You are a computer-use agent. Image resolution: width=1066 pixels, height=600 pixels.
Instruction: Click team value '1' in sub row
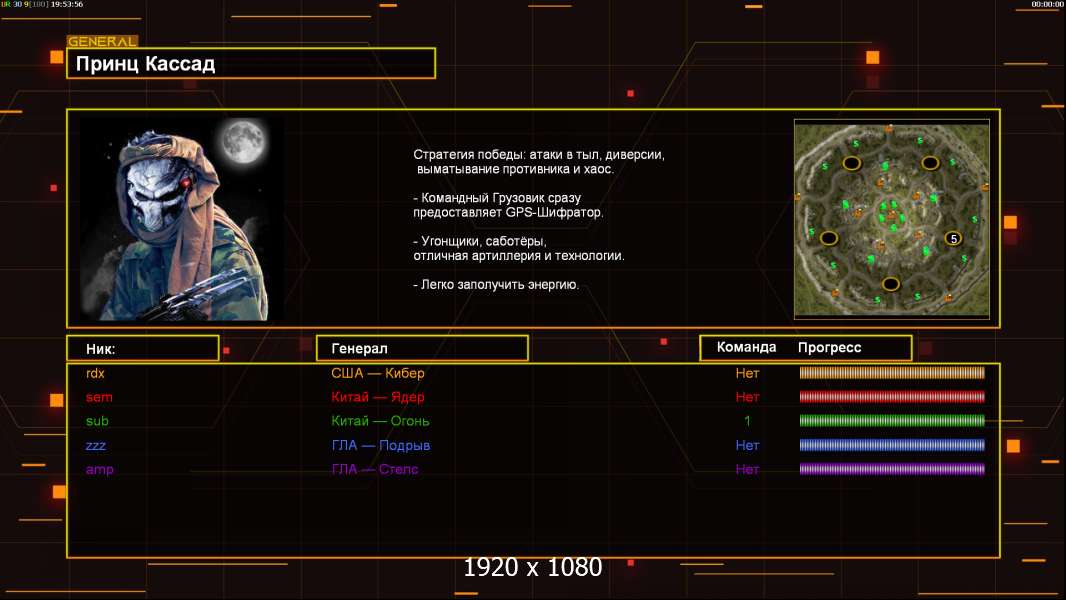[747, 421]
